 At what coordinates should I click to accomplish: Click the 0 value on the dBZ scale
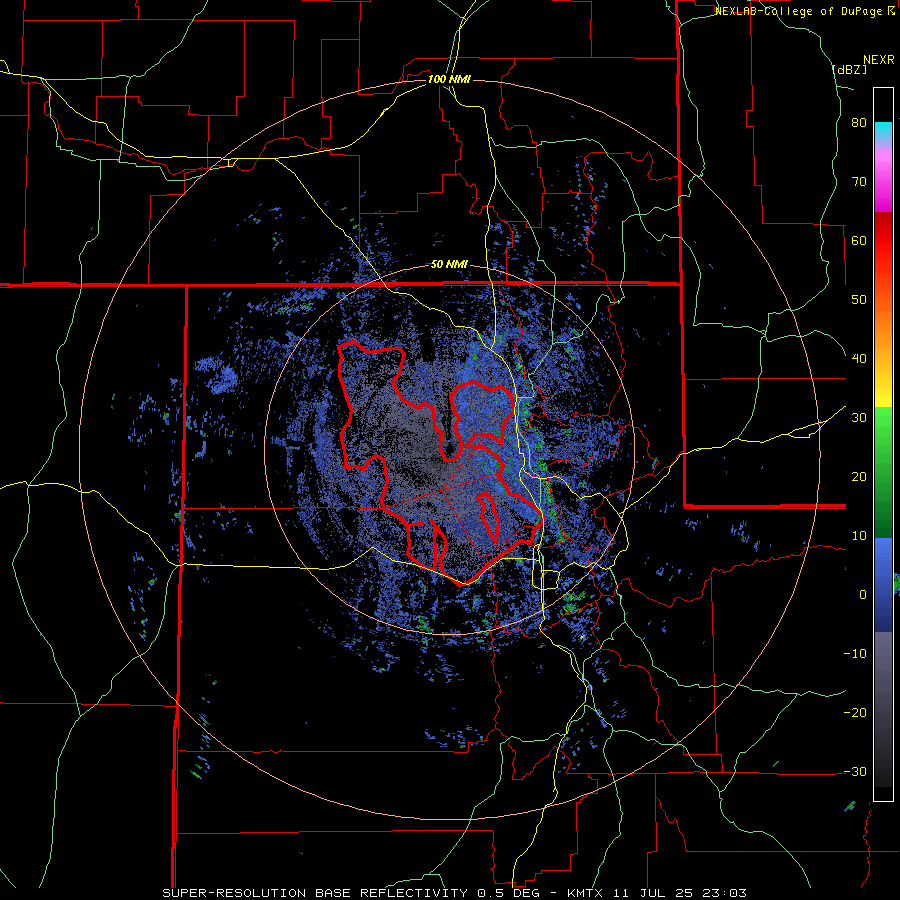pyautogui.click(x=863, y=595)
